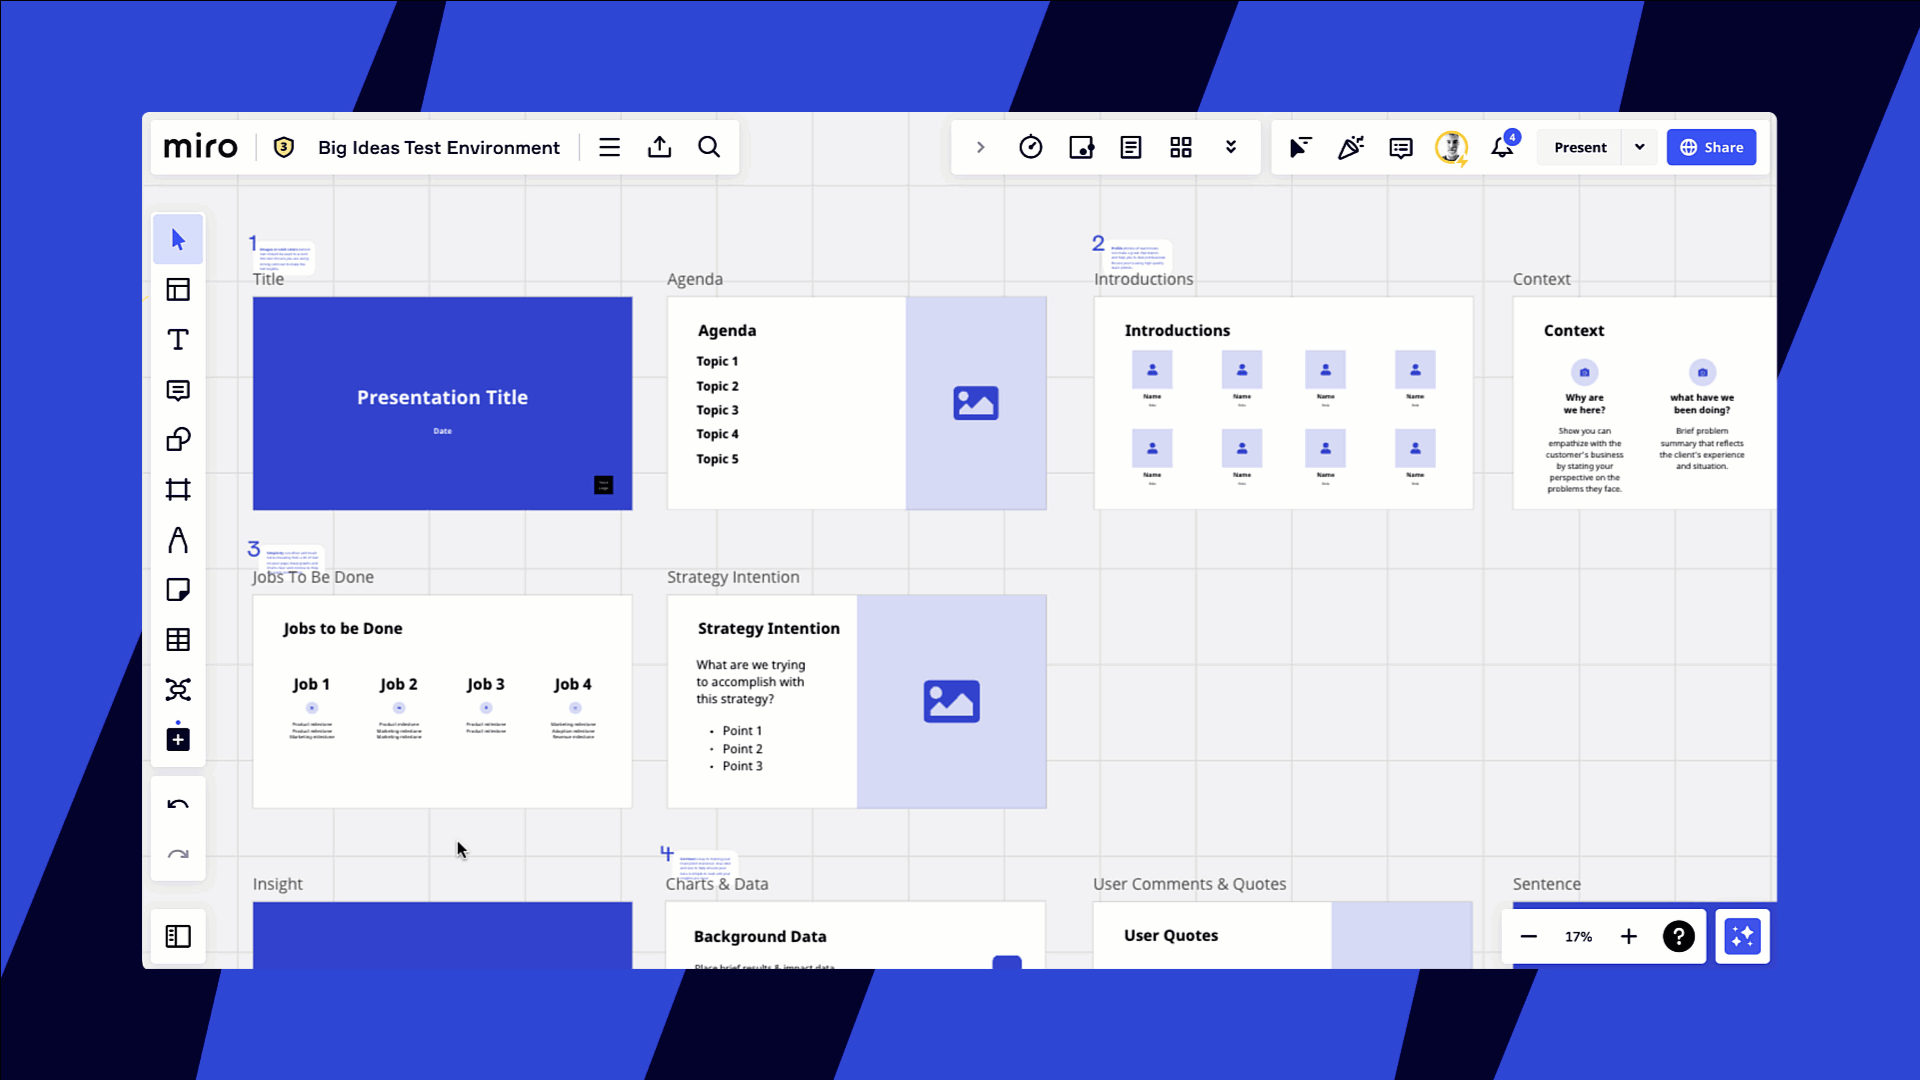Viewport: 1920px width, 1080px height.
Task: Expand the Present dropdown arrow
Action: (1639, 148)
